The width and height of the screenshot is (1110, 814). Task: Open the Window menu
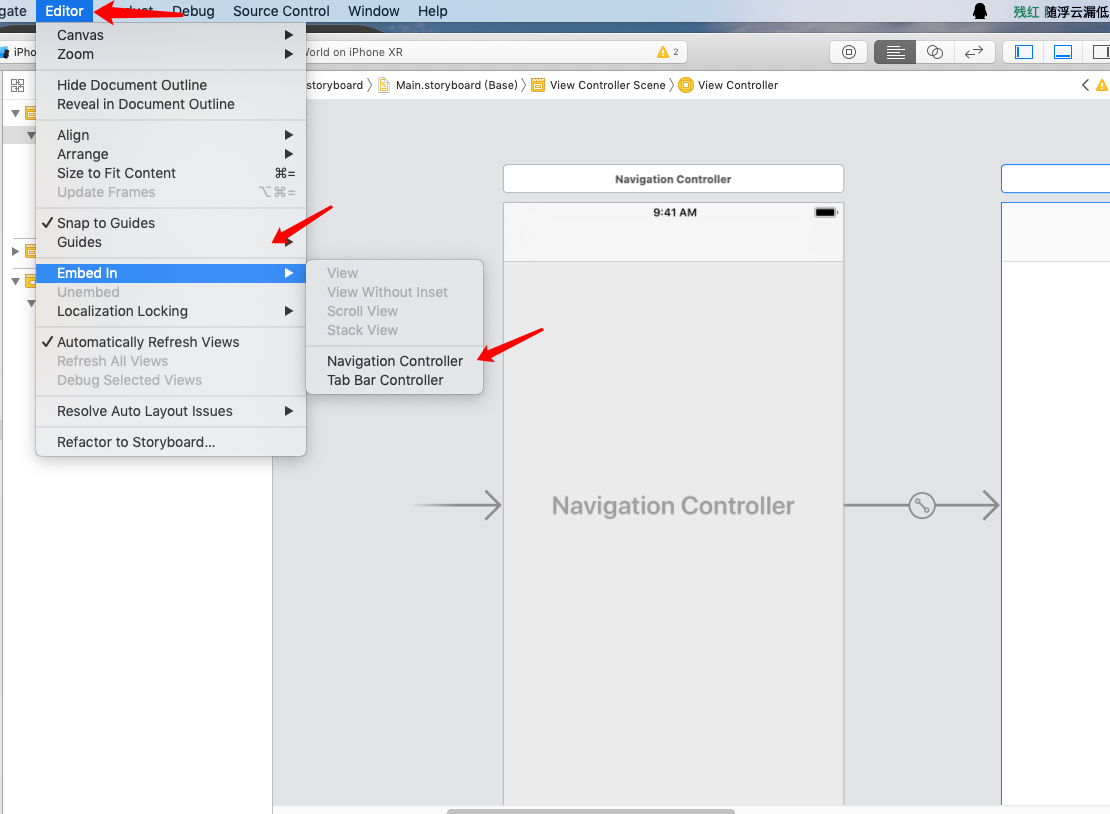click(374, 11)
